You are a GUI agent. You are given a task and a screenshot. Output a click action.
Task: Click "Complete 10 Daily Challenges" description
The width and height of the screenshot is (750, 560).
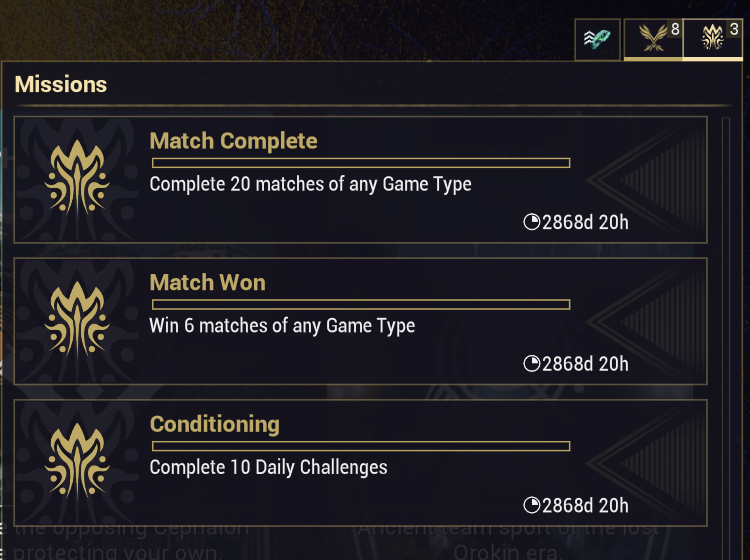(x=268, y=467)
